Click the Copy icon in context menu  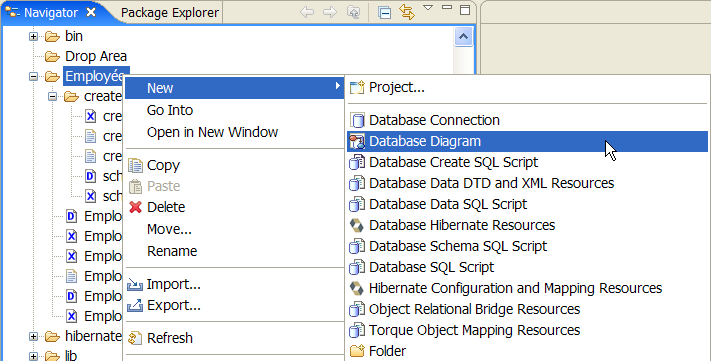[x=135, y=166]
